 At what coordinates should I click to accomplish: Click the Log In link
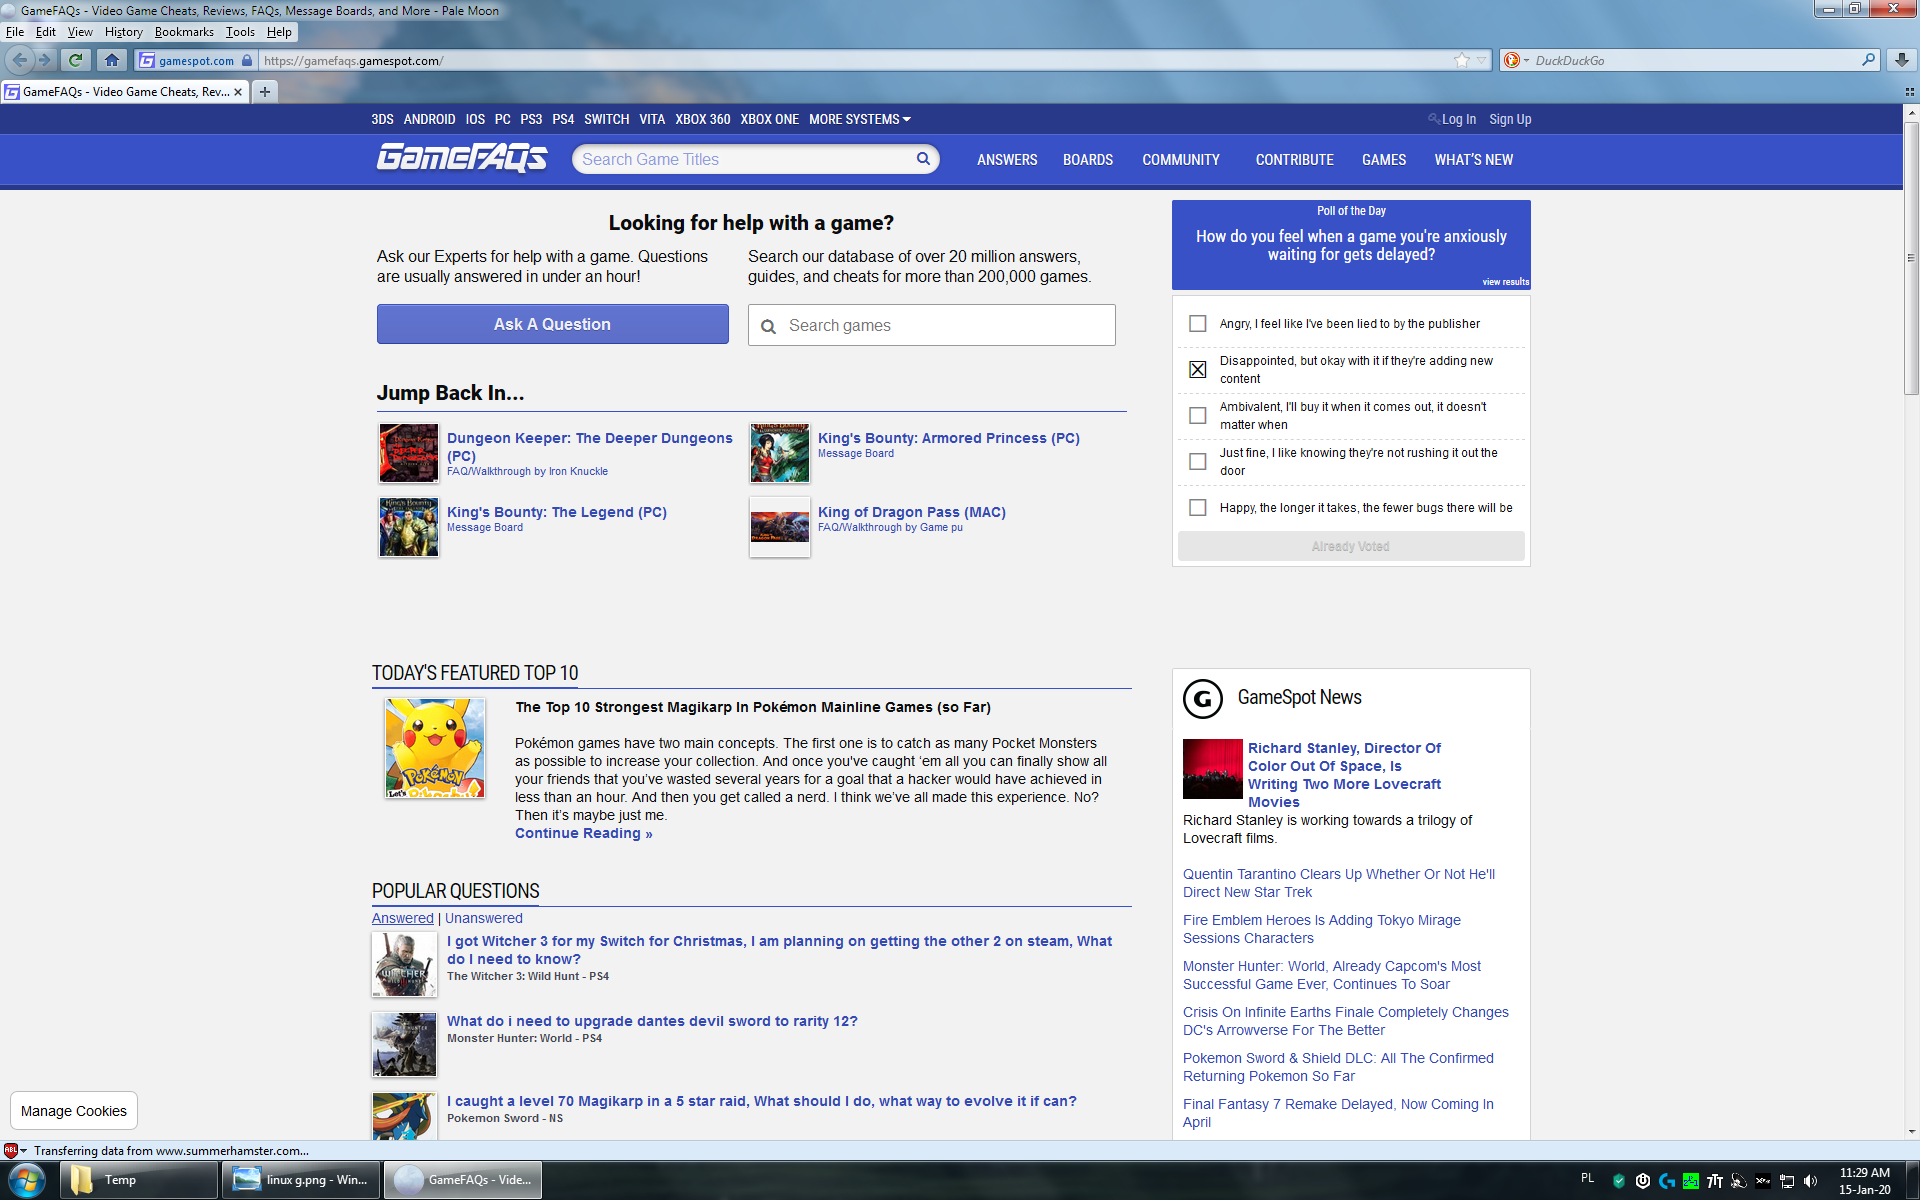1458,119
